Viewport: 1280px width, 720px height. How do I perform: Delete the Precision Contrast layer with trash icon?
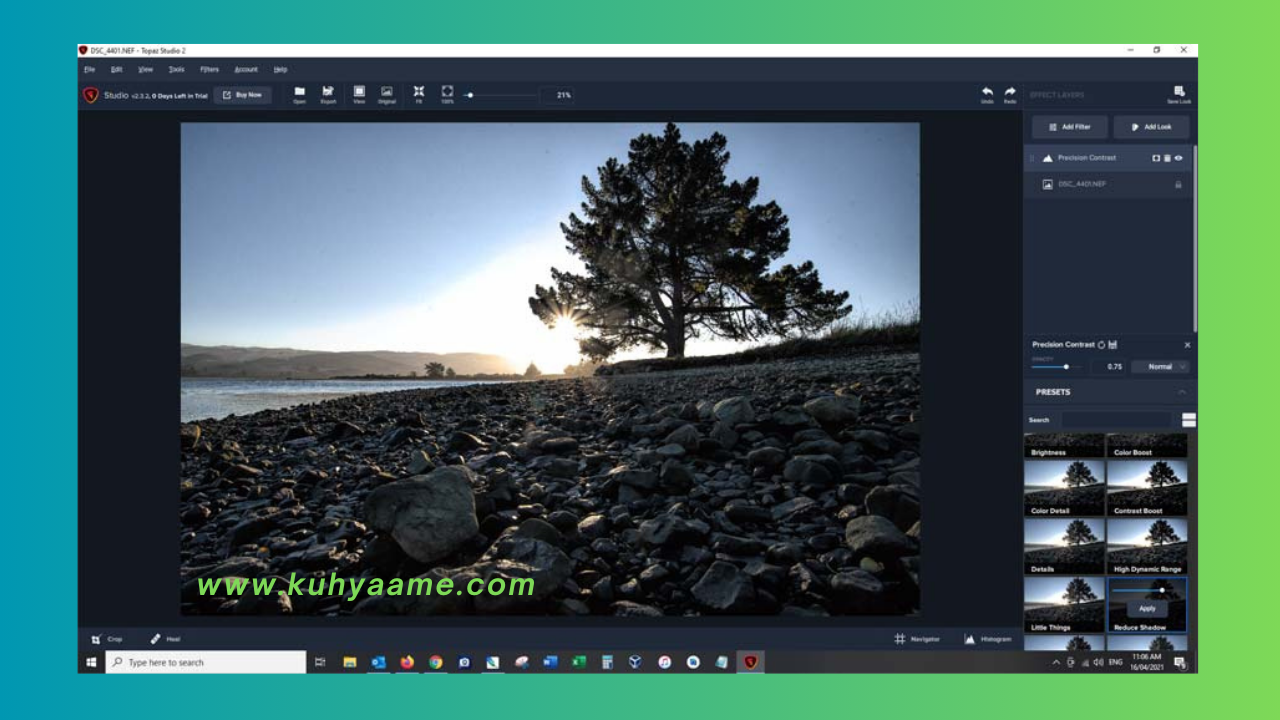tap(1167, 158)
